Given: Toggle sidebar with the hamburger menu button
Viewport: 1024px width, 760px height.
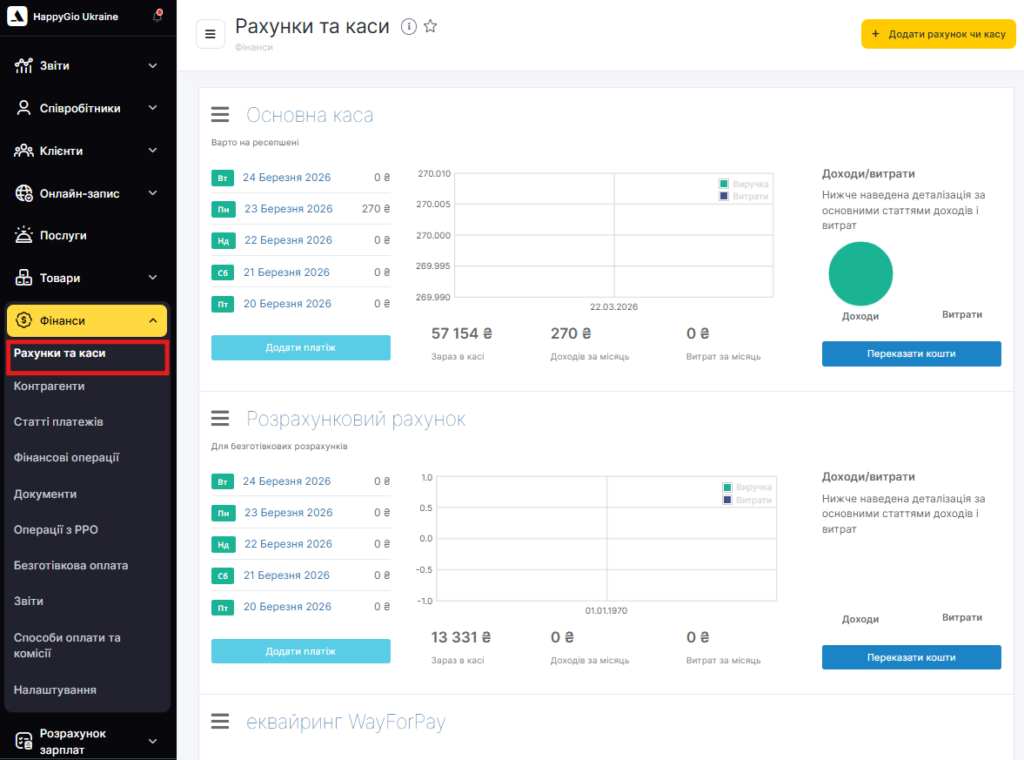Looking at the screenshot, I should pyautogui.click(x=210, y=33).
